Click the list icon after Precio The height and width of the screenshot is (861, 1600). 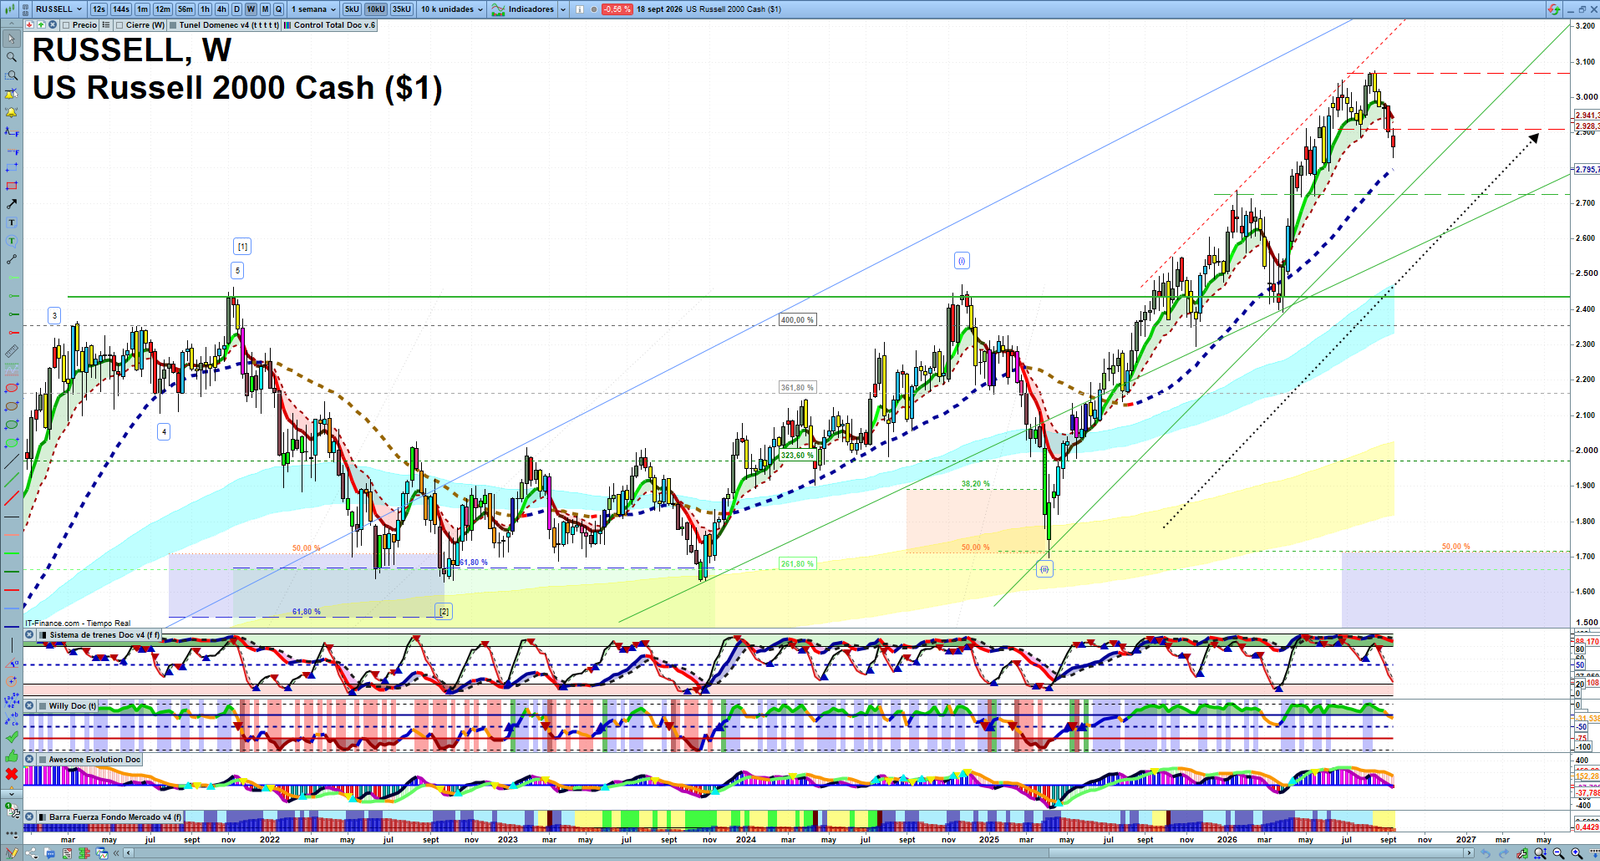coord(106,25)
